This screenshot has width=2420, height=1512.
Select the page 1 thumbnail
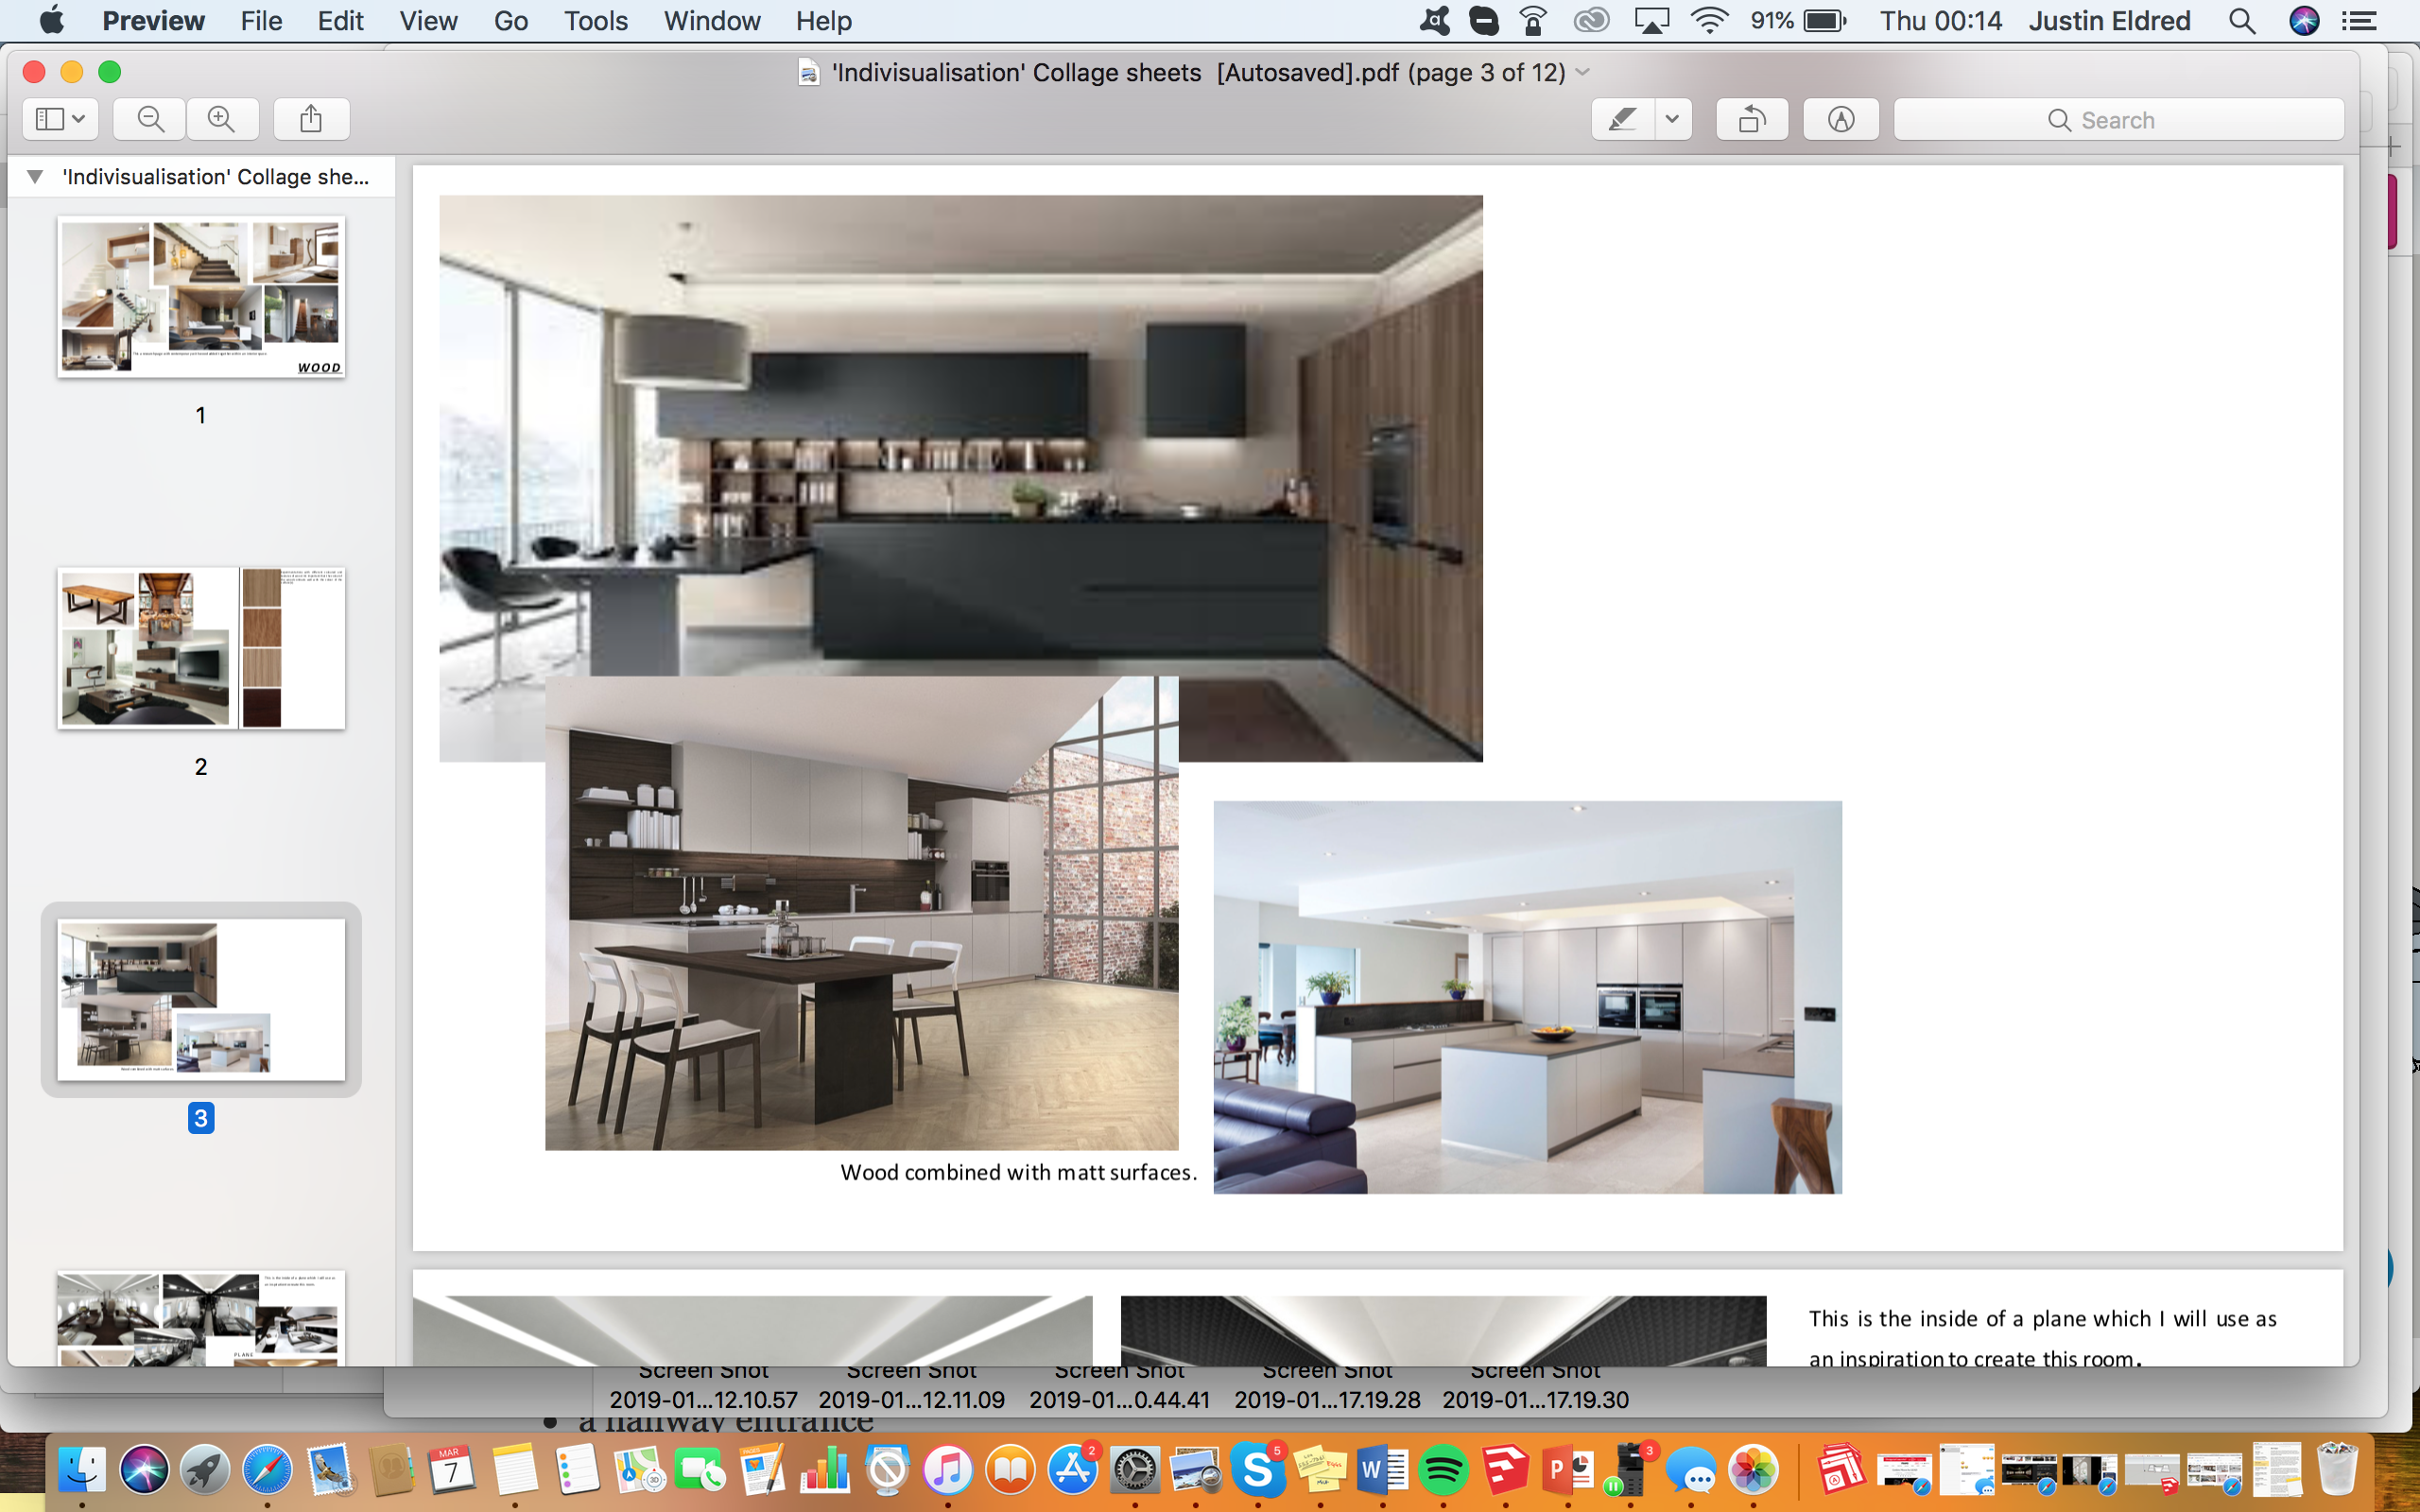click(201, 297)
